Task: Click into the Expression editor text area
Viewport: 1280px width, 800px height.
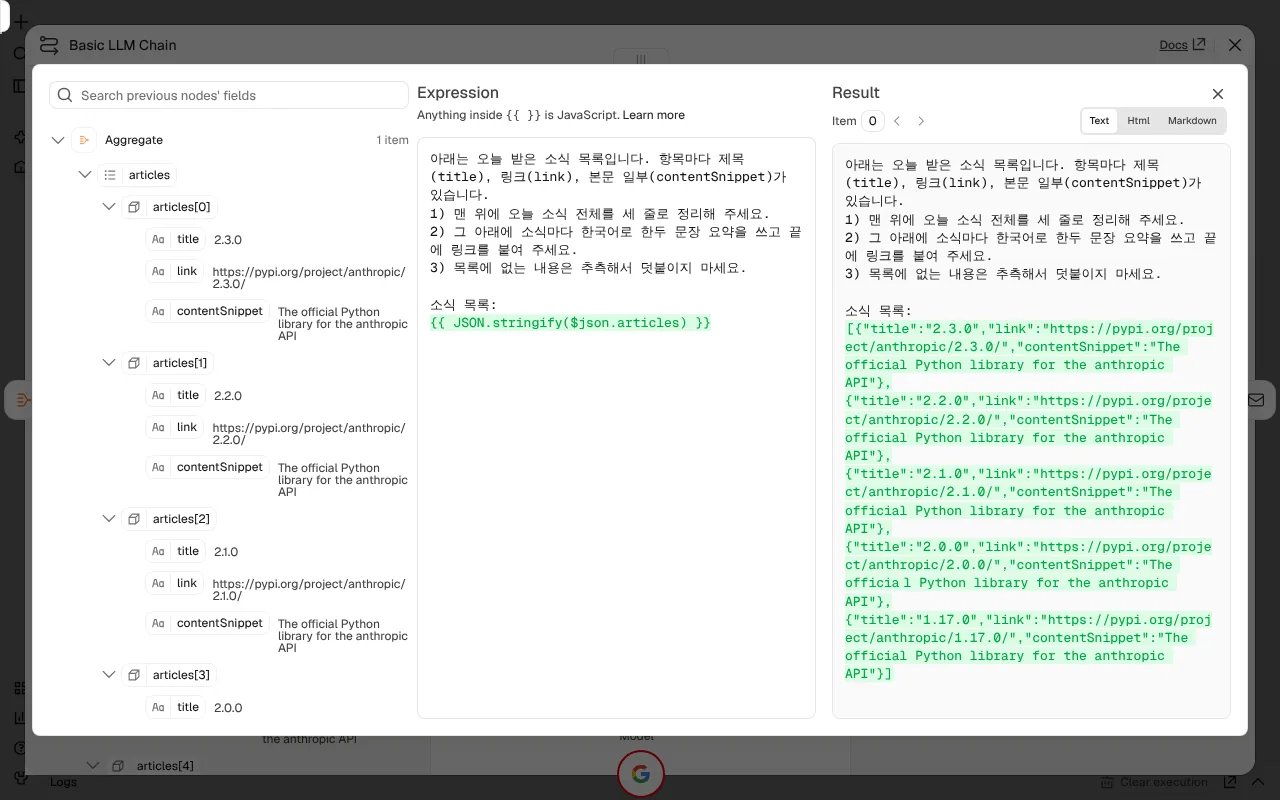Action: pyautogui.click(x=616, y=427)
